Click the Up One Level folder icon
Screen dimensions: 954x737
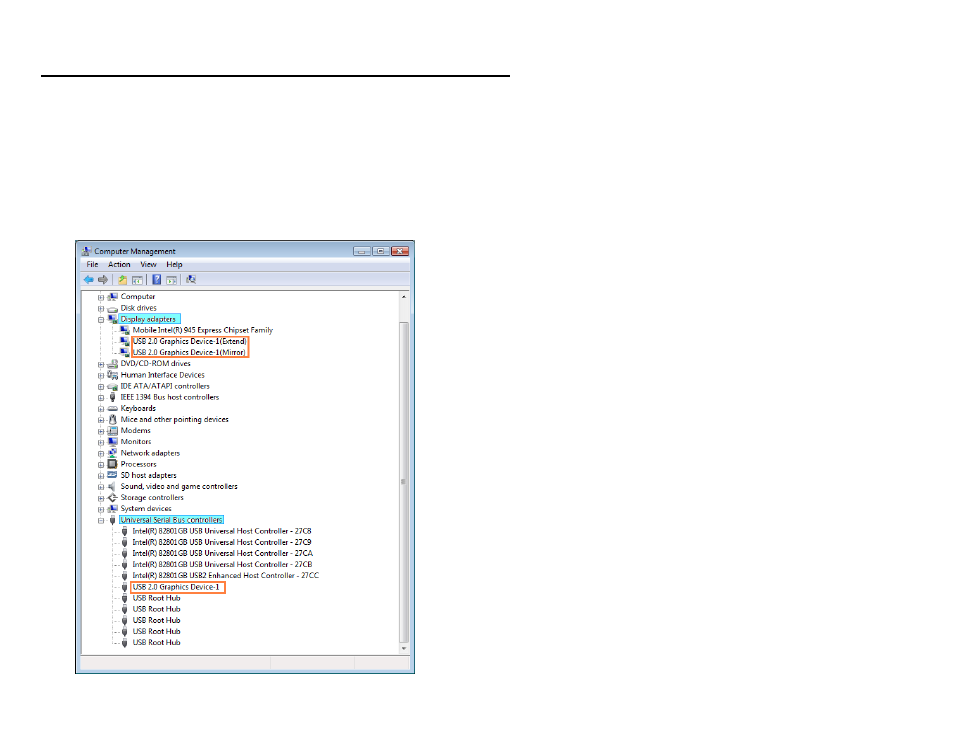pos(122,280)
